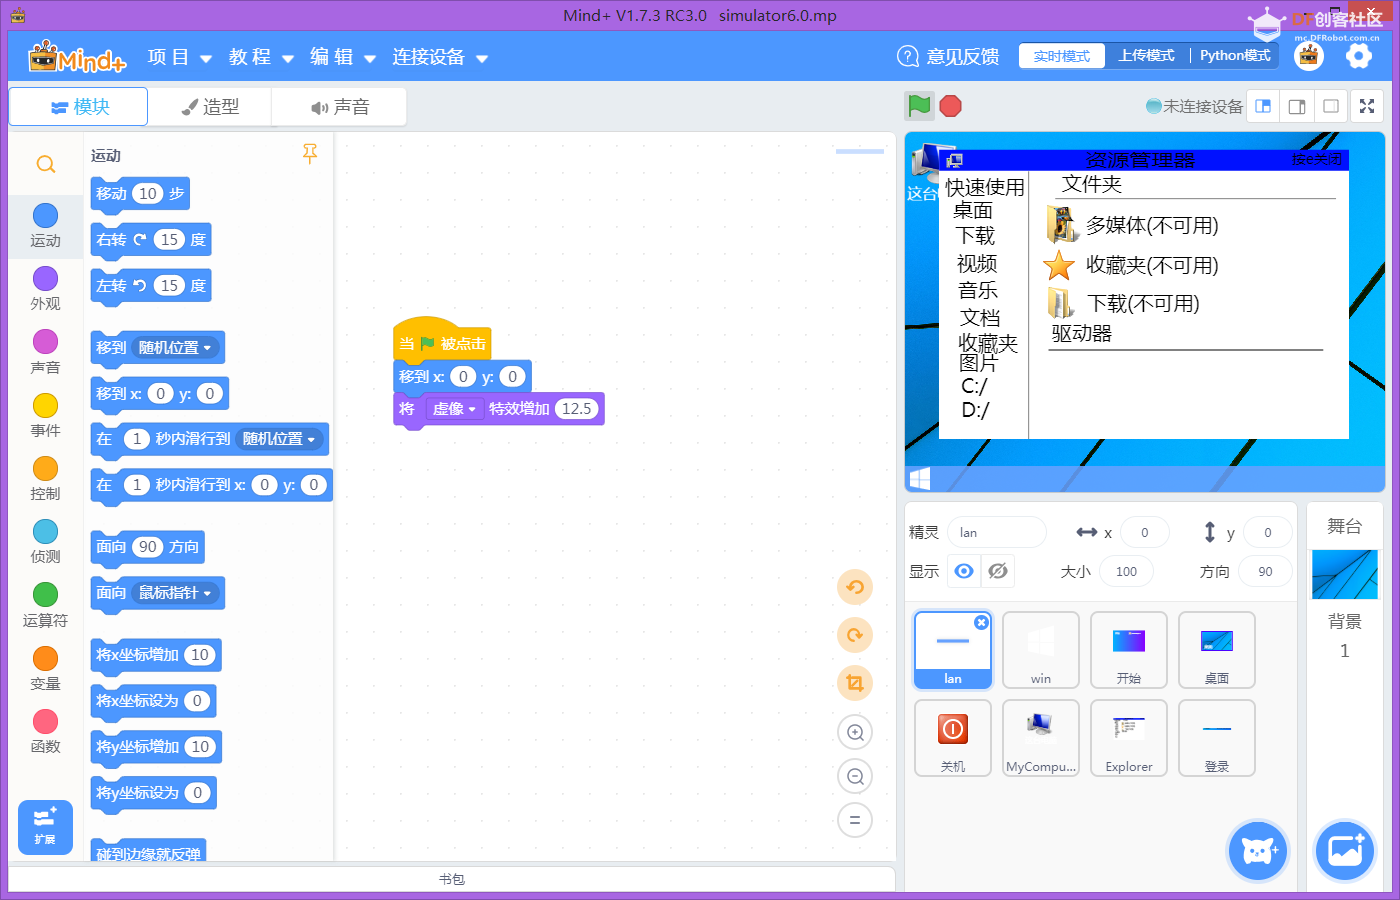Screen dimensions: 1400x900
Task: Switch to the 模块 blocks tab
Action: [x=78, y=106]
